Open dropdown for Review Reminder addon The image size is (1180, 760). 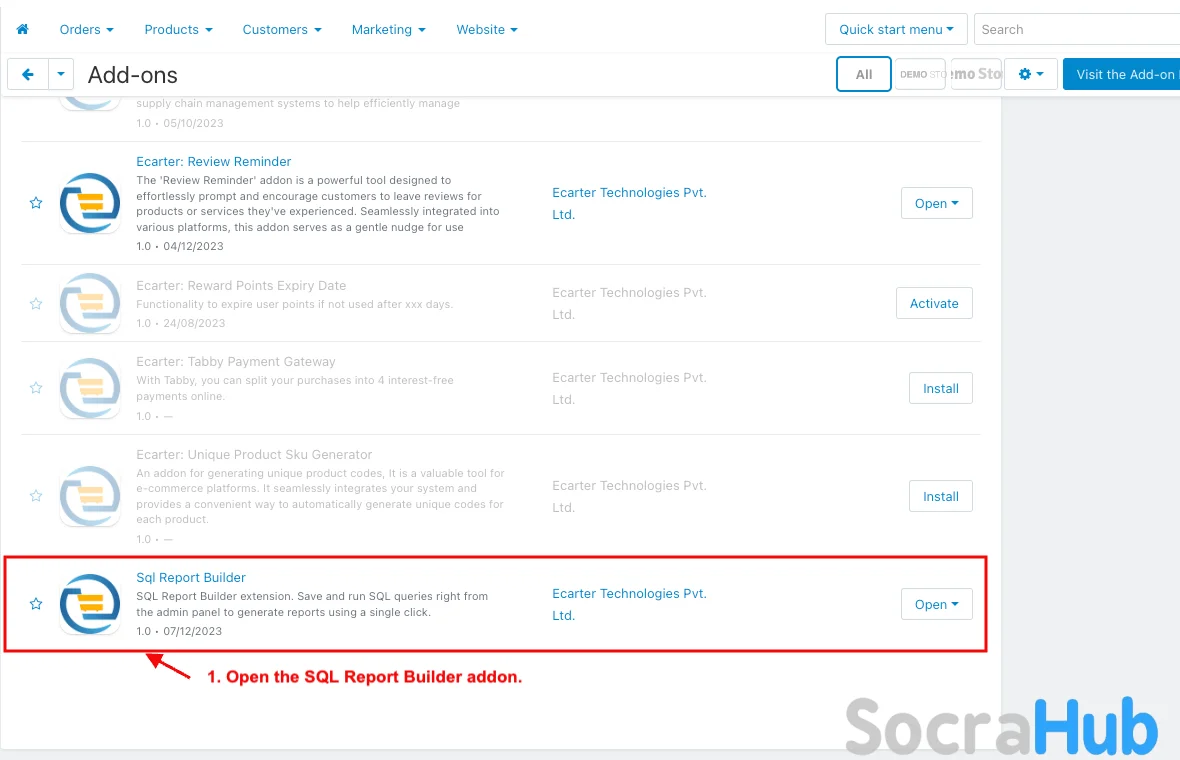(x=937, y=203)
